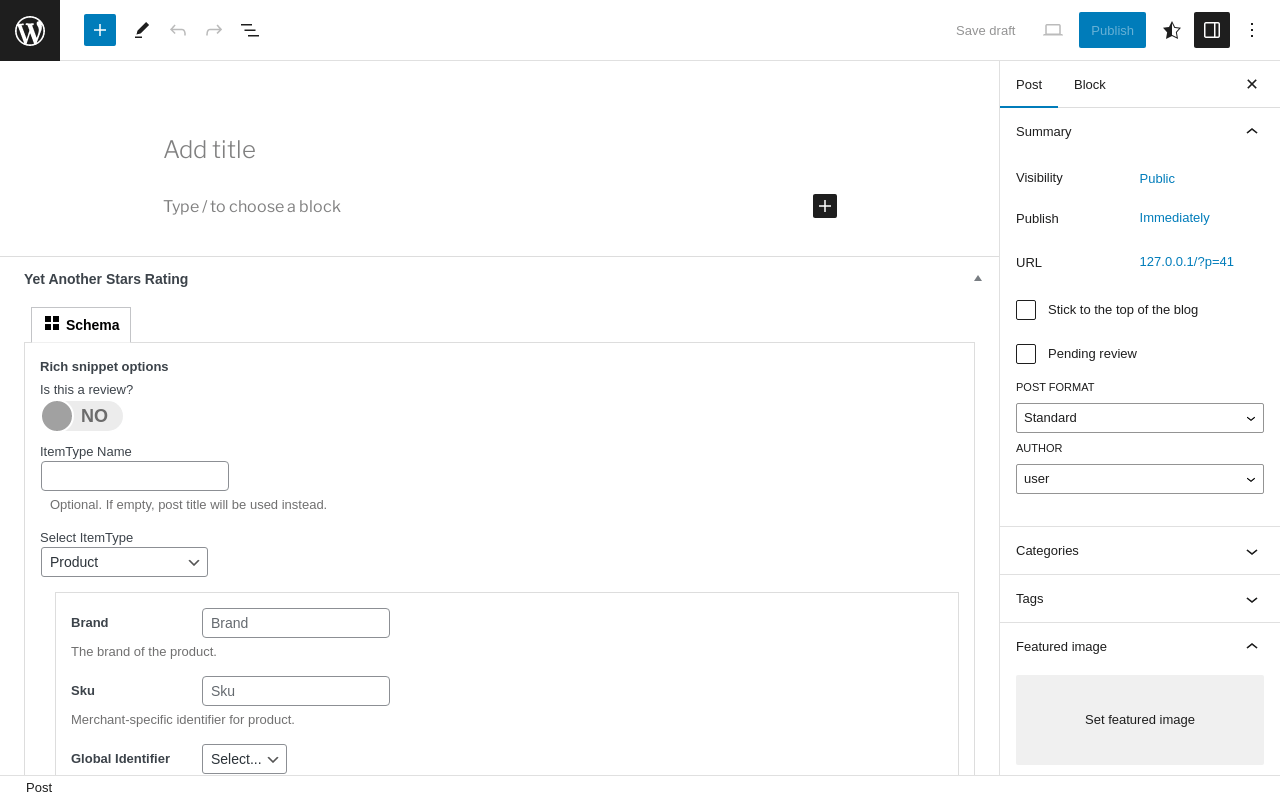Open the three-dot Options menu
Screen dimensions: 1280x800
(1252, 30)
